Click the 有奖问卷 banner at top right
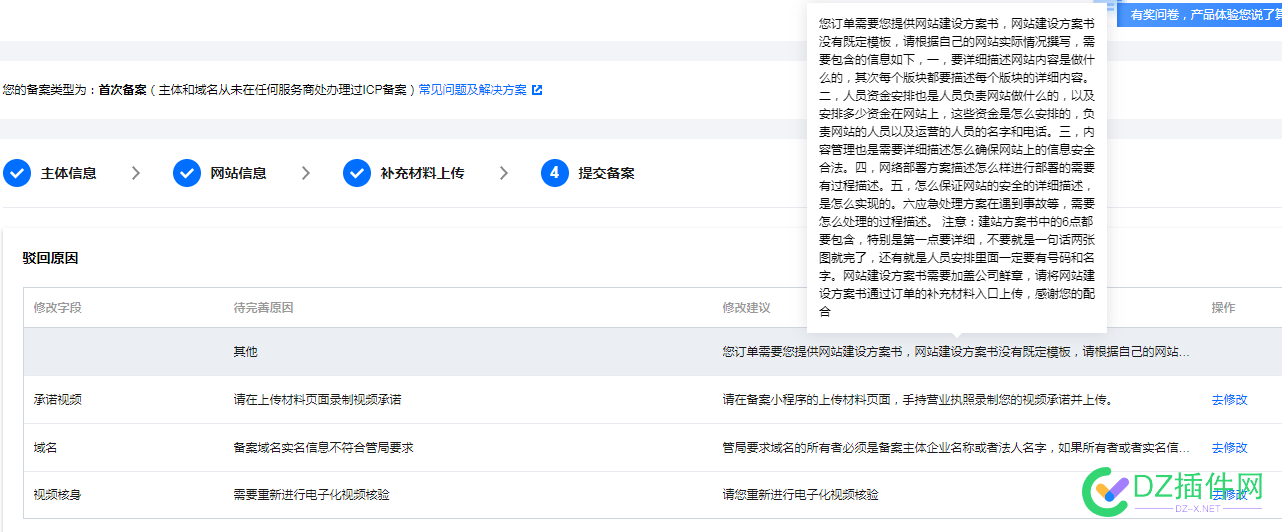The image size is (1282, 532). [1199, 14]
